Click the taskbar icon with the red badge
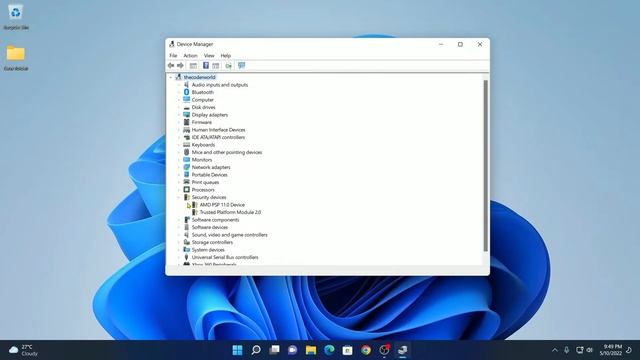 (x=384, y=350)
